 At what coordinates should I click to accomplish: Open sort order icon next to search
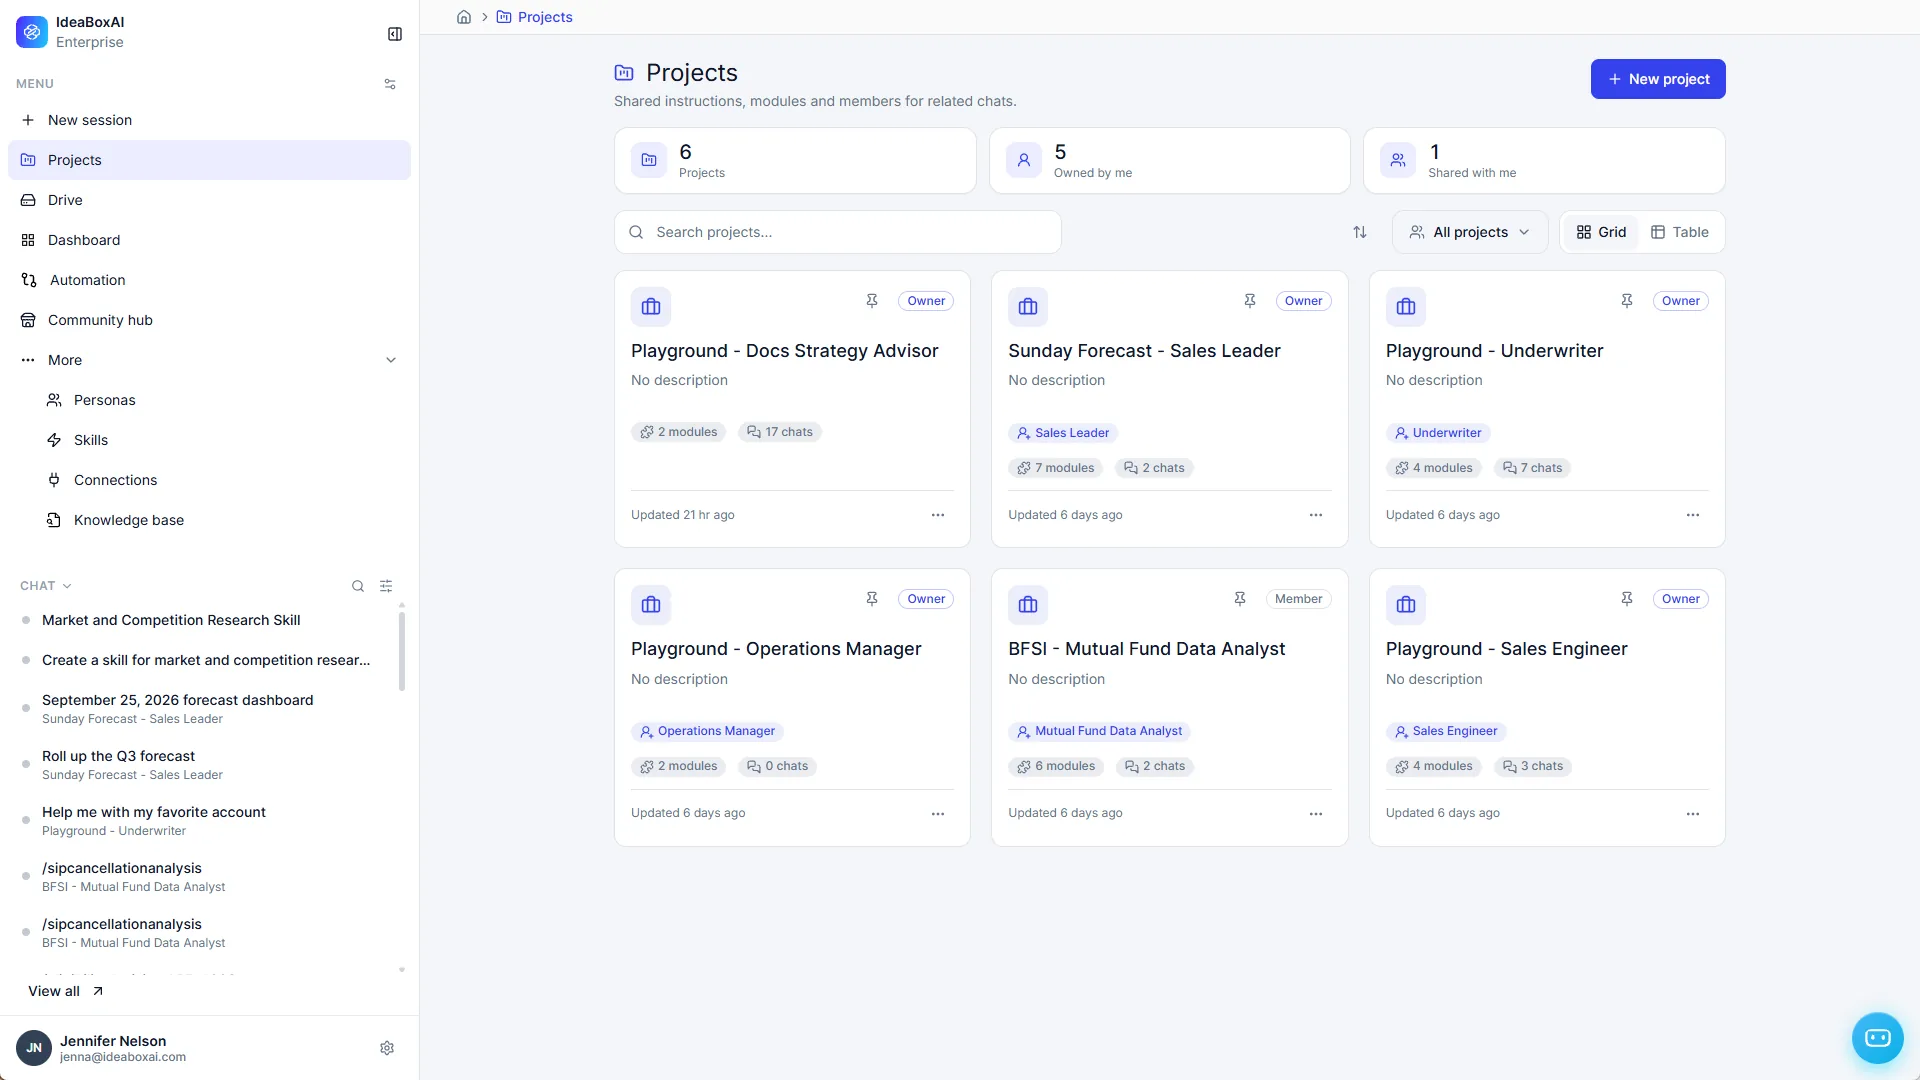(1360, 232)
